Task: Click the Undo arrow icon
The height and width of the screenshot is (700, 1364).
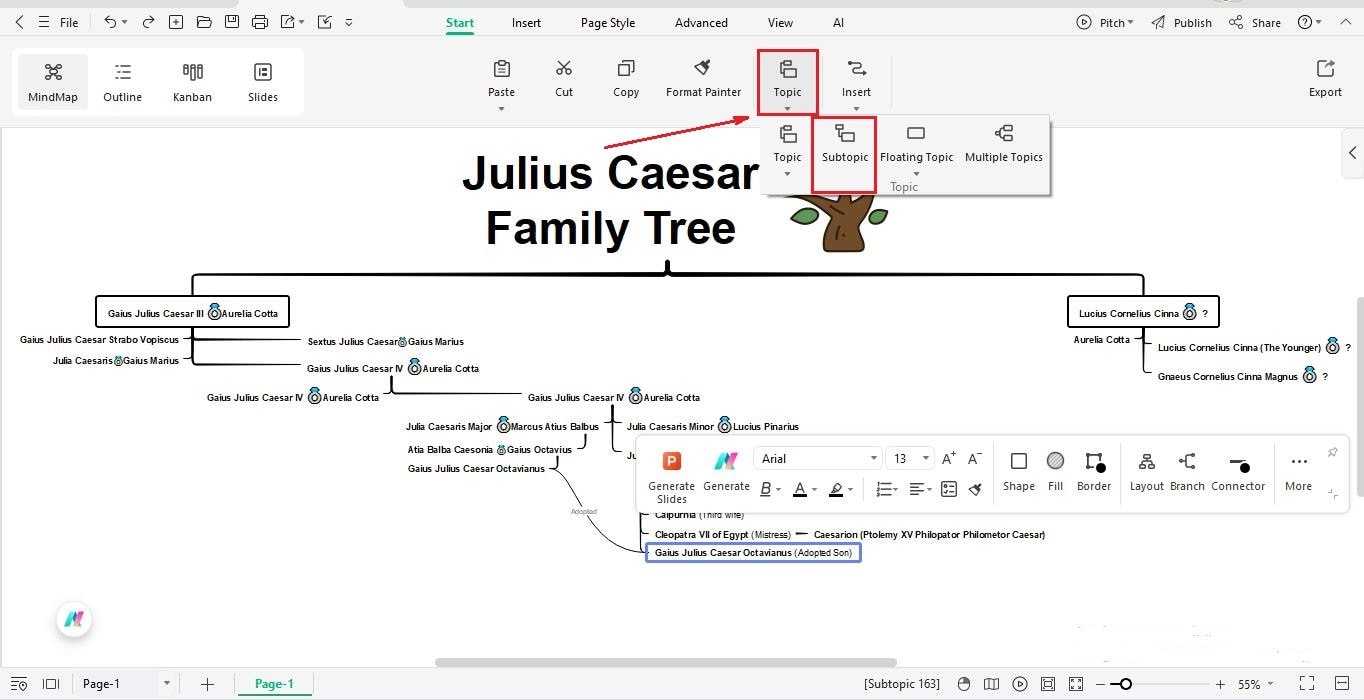Action: pyautogui.click(x=110, y=22)
